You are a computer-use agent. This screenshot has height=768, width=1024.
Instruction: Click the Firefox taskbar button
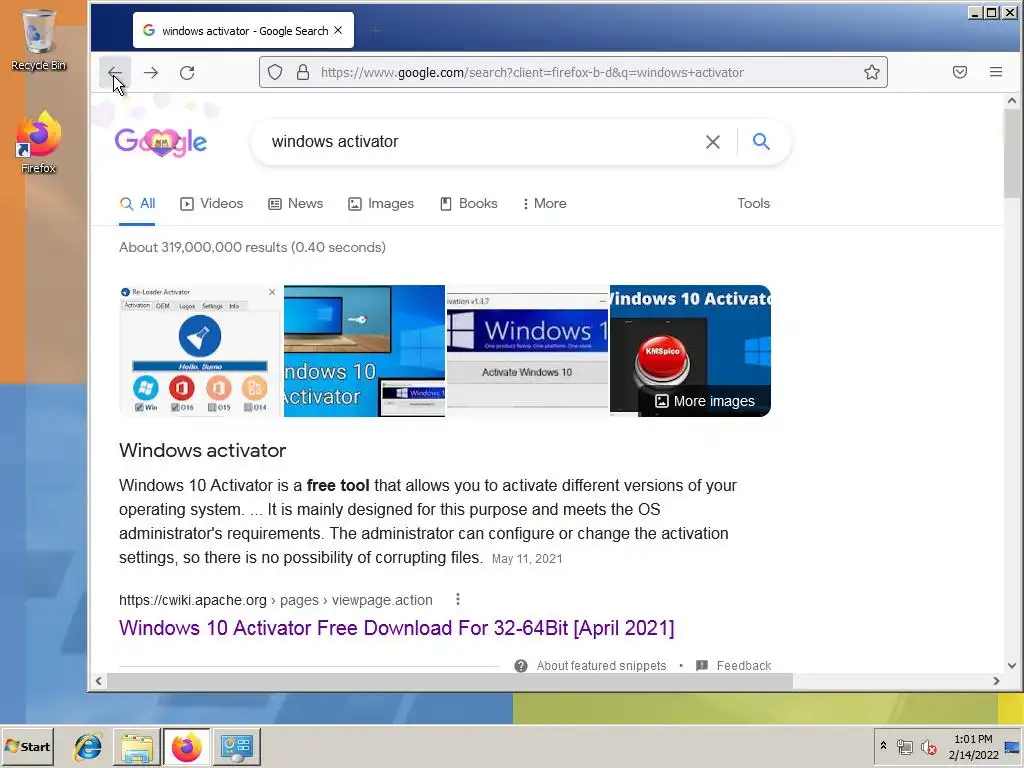pos(186,746)
